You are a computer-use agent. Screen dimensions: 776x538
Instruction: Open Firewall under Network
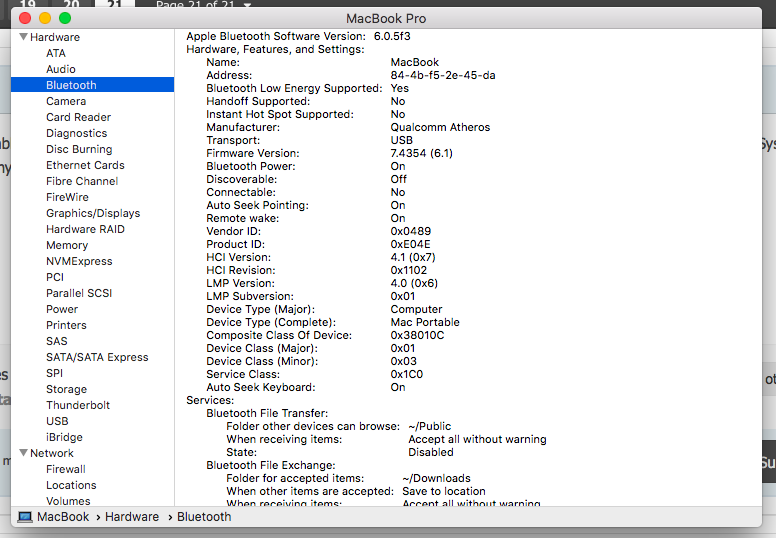coord(66,469)
